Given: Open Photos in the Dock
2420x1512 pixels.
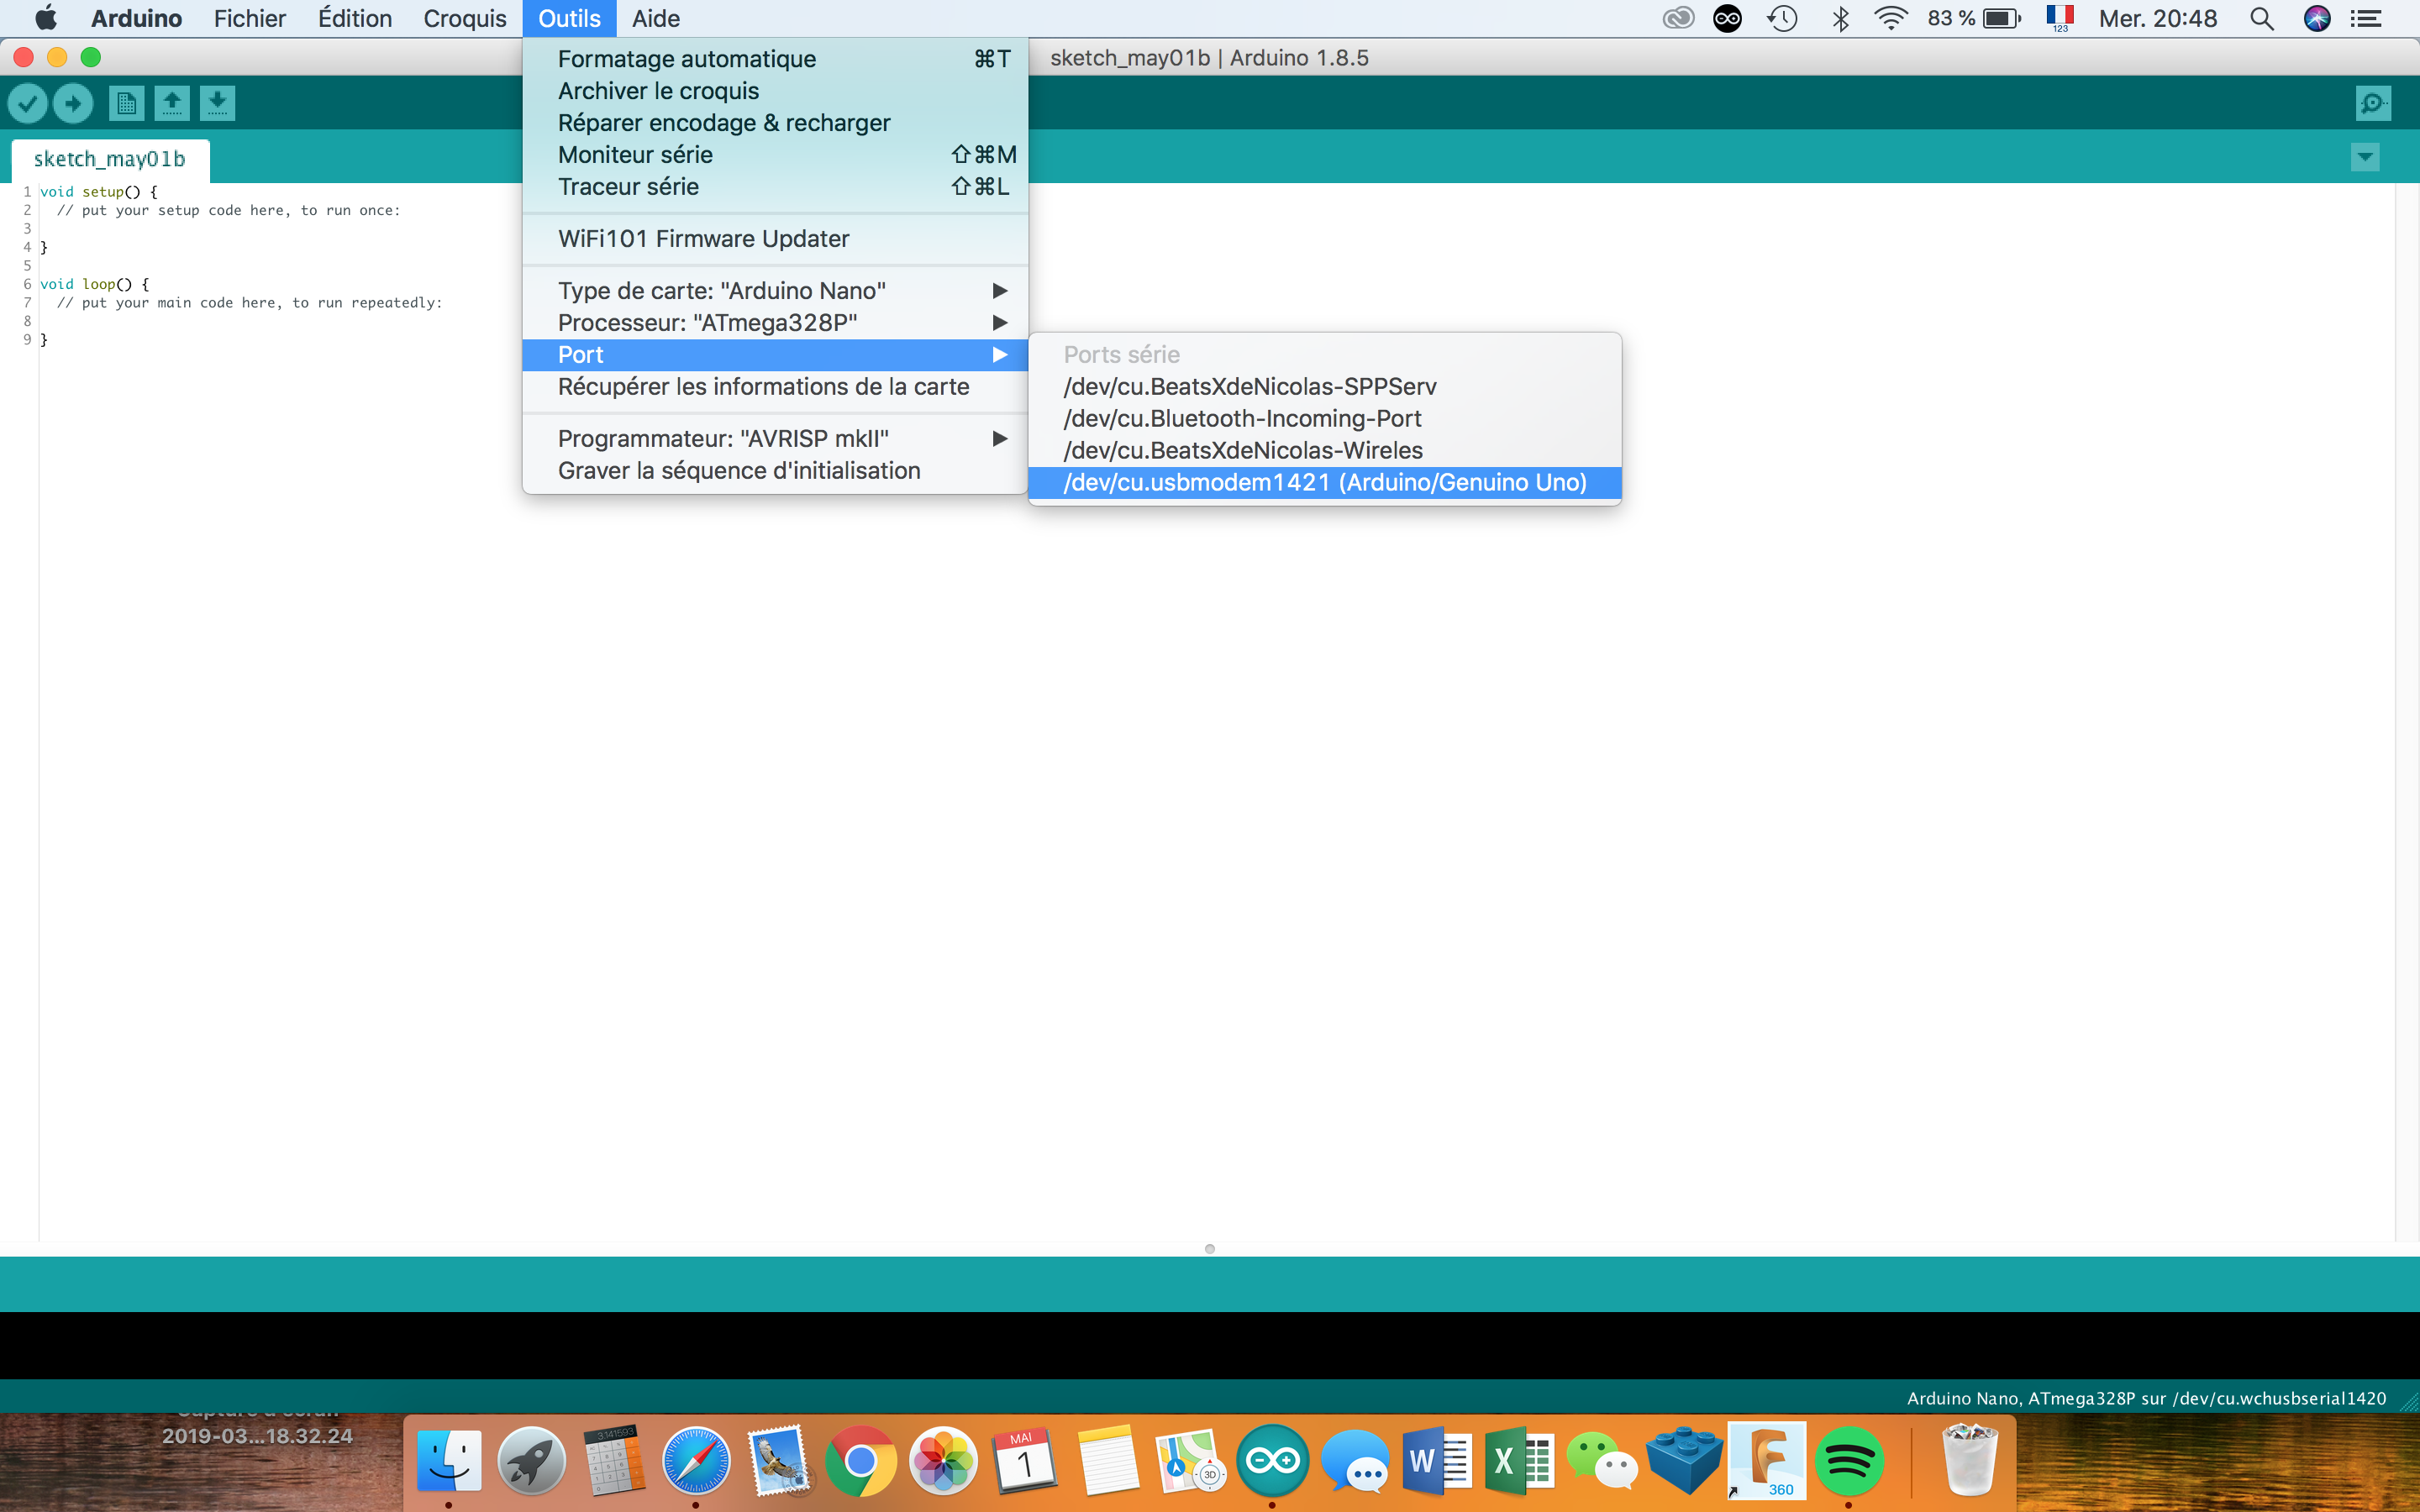Looking at the screenshot, I should pos(943,1461).
